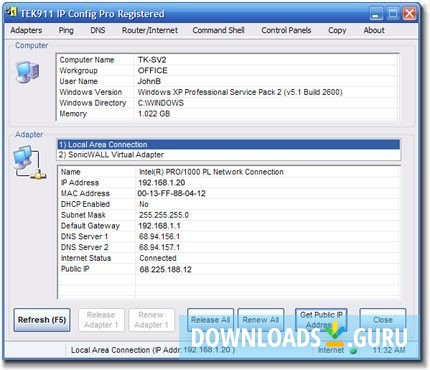
Task: Click the Intel(R) PRO/1000 PL adapter name
Action: tap(211, 172)
